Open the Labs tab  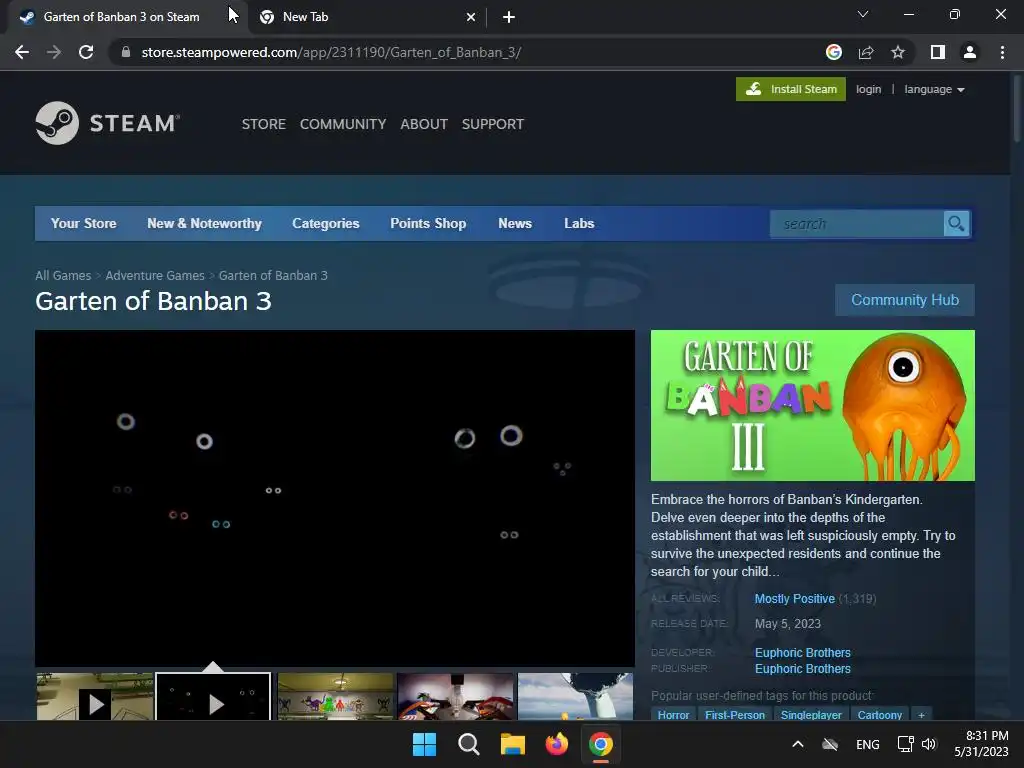coord(579,223)
